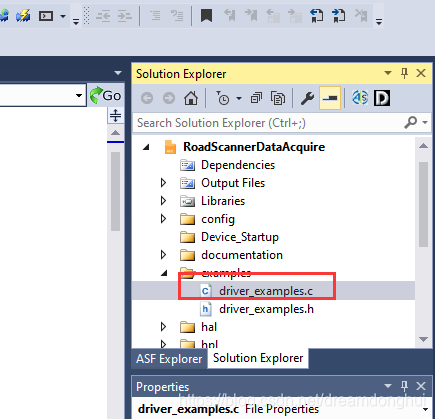Switch to the ASF Explorer tab
The image size is (435, 419).
pyautogui.click(x=169, y=359)
